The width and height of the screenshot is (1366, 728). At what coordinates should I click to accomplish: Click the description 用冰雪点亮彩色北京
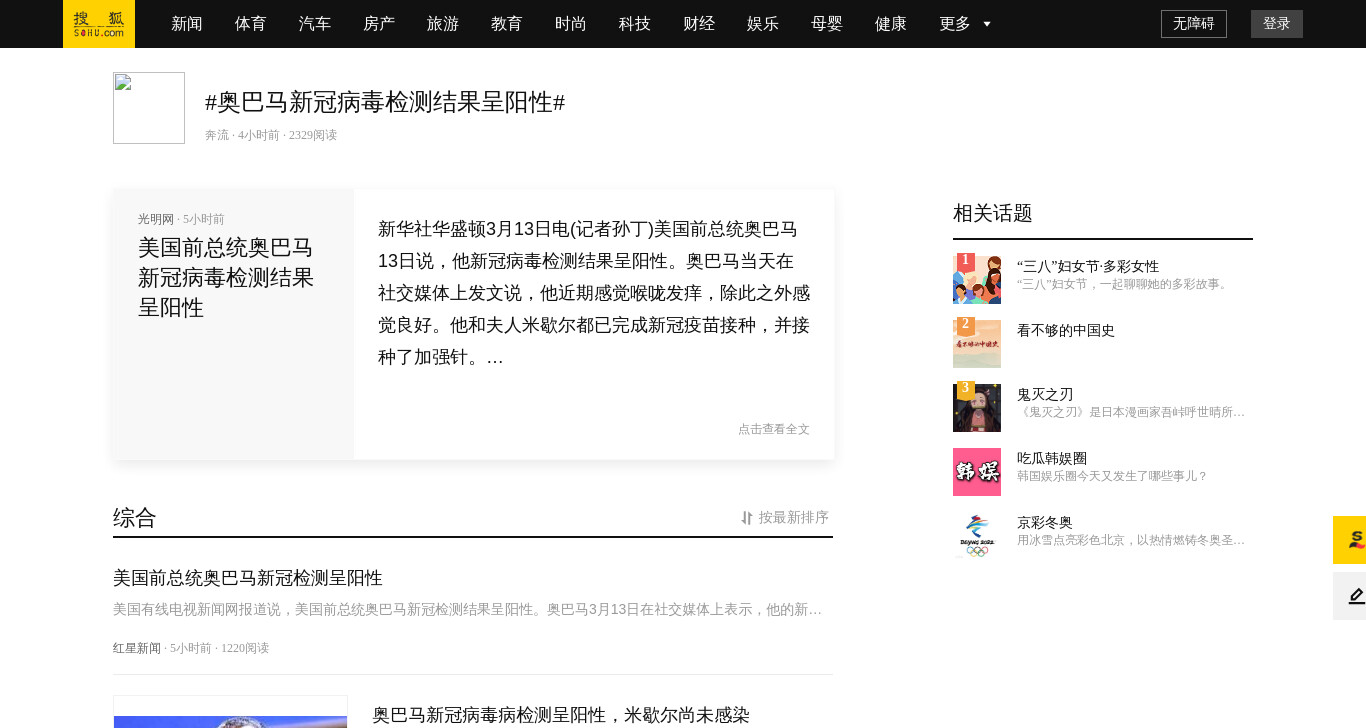point(1131,540)
